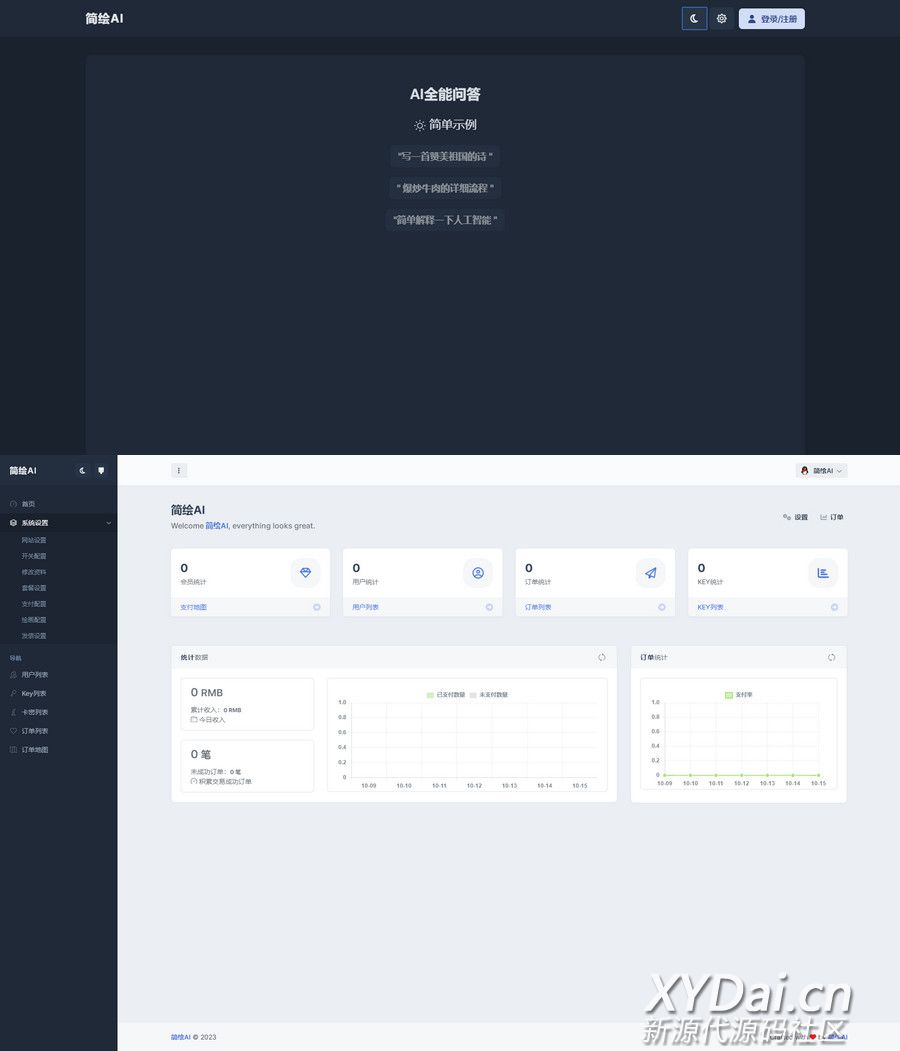Click the paper plane icon on 订单统计 card
Image resolution: width=900 pixels, height=1051 pixels.
click(x=651, y=573)
